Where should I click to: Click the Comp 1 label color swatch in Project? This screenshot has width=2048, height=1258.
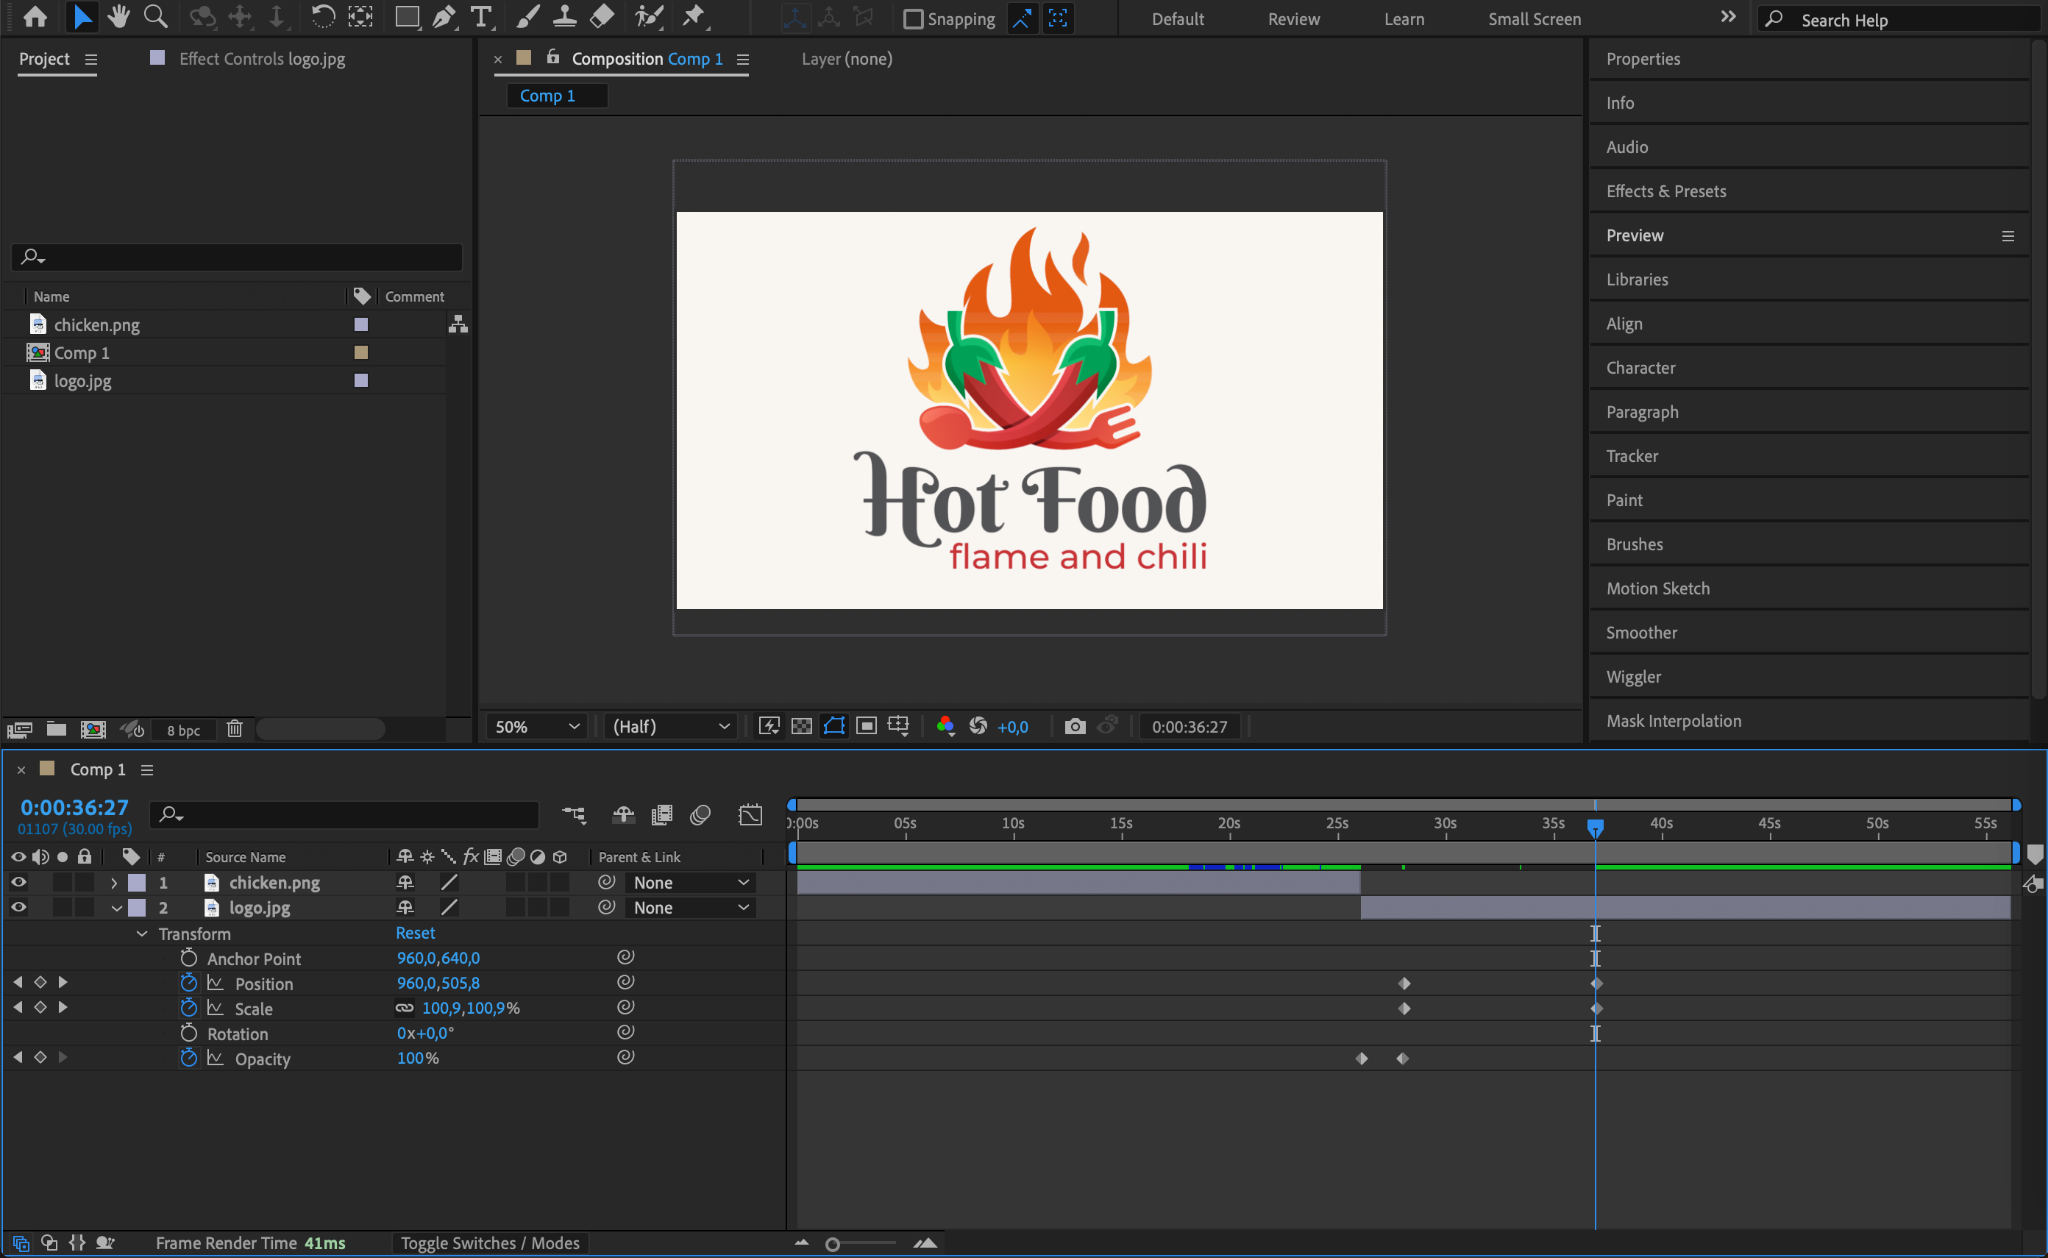tap(361, 352)
